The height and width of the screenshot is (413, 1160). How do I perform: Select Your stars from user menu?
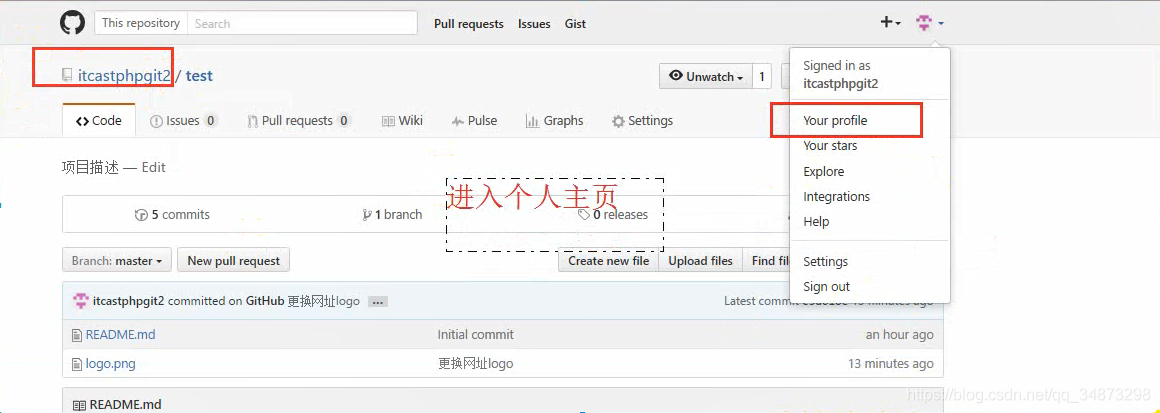pyautogui.click(x=830, y=146)
